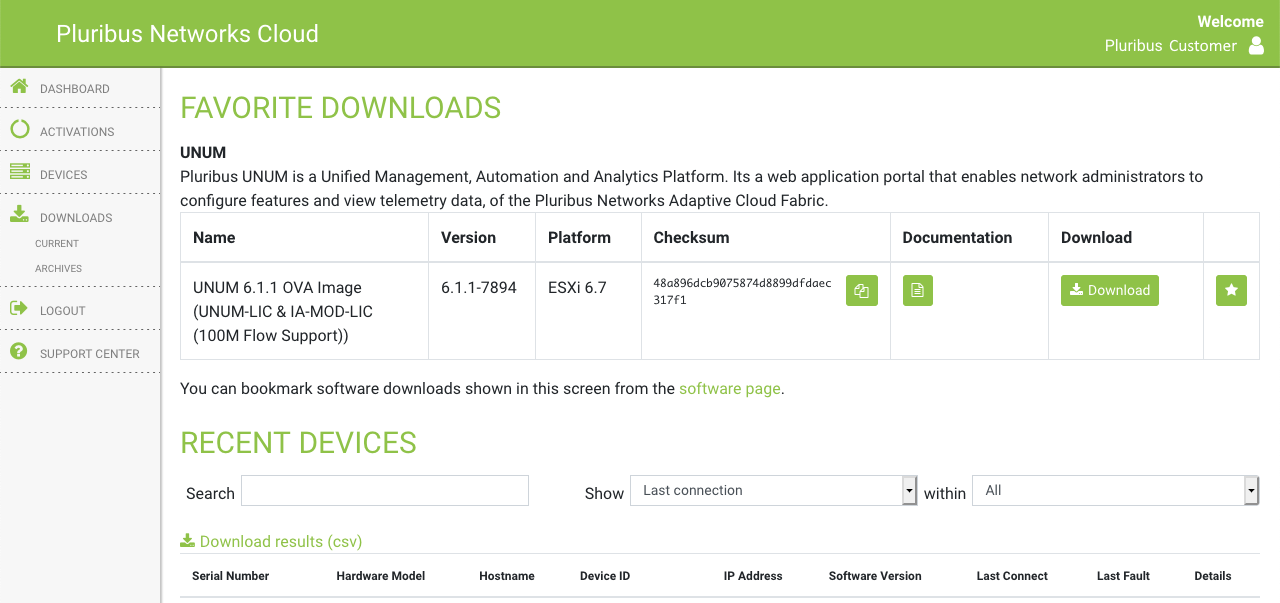1280x603 pixels.
Task: Sort by Serial Number column header
Action: 231,576
